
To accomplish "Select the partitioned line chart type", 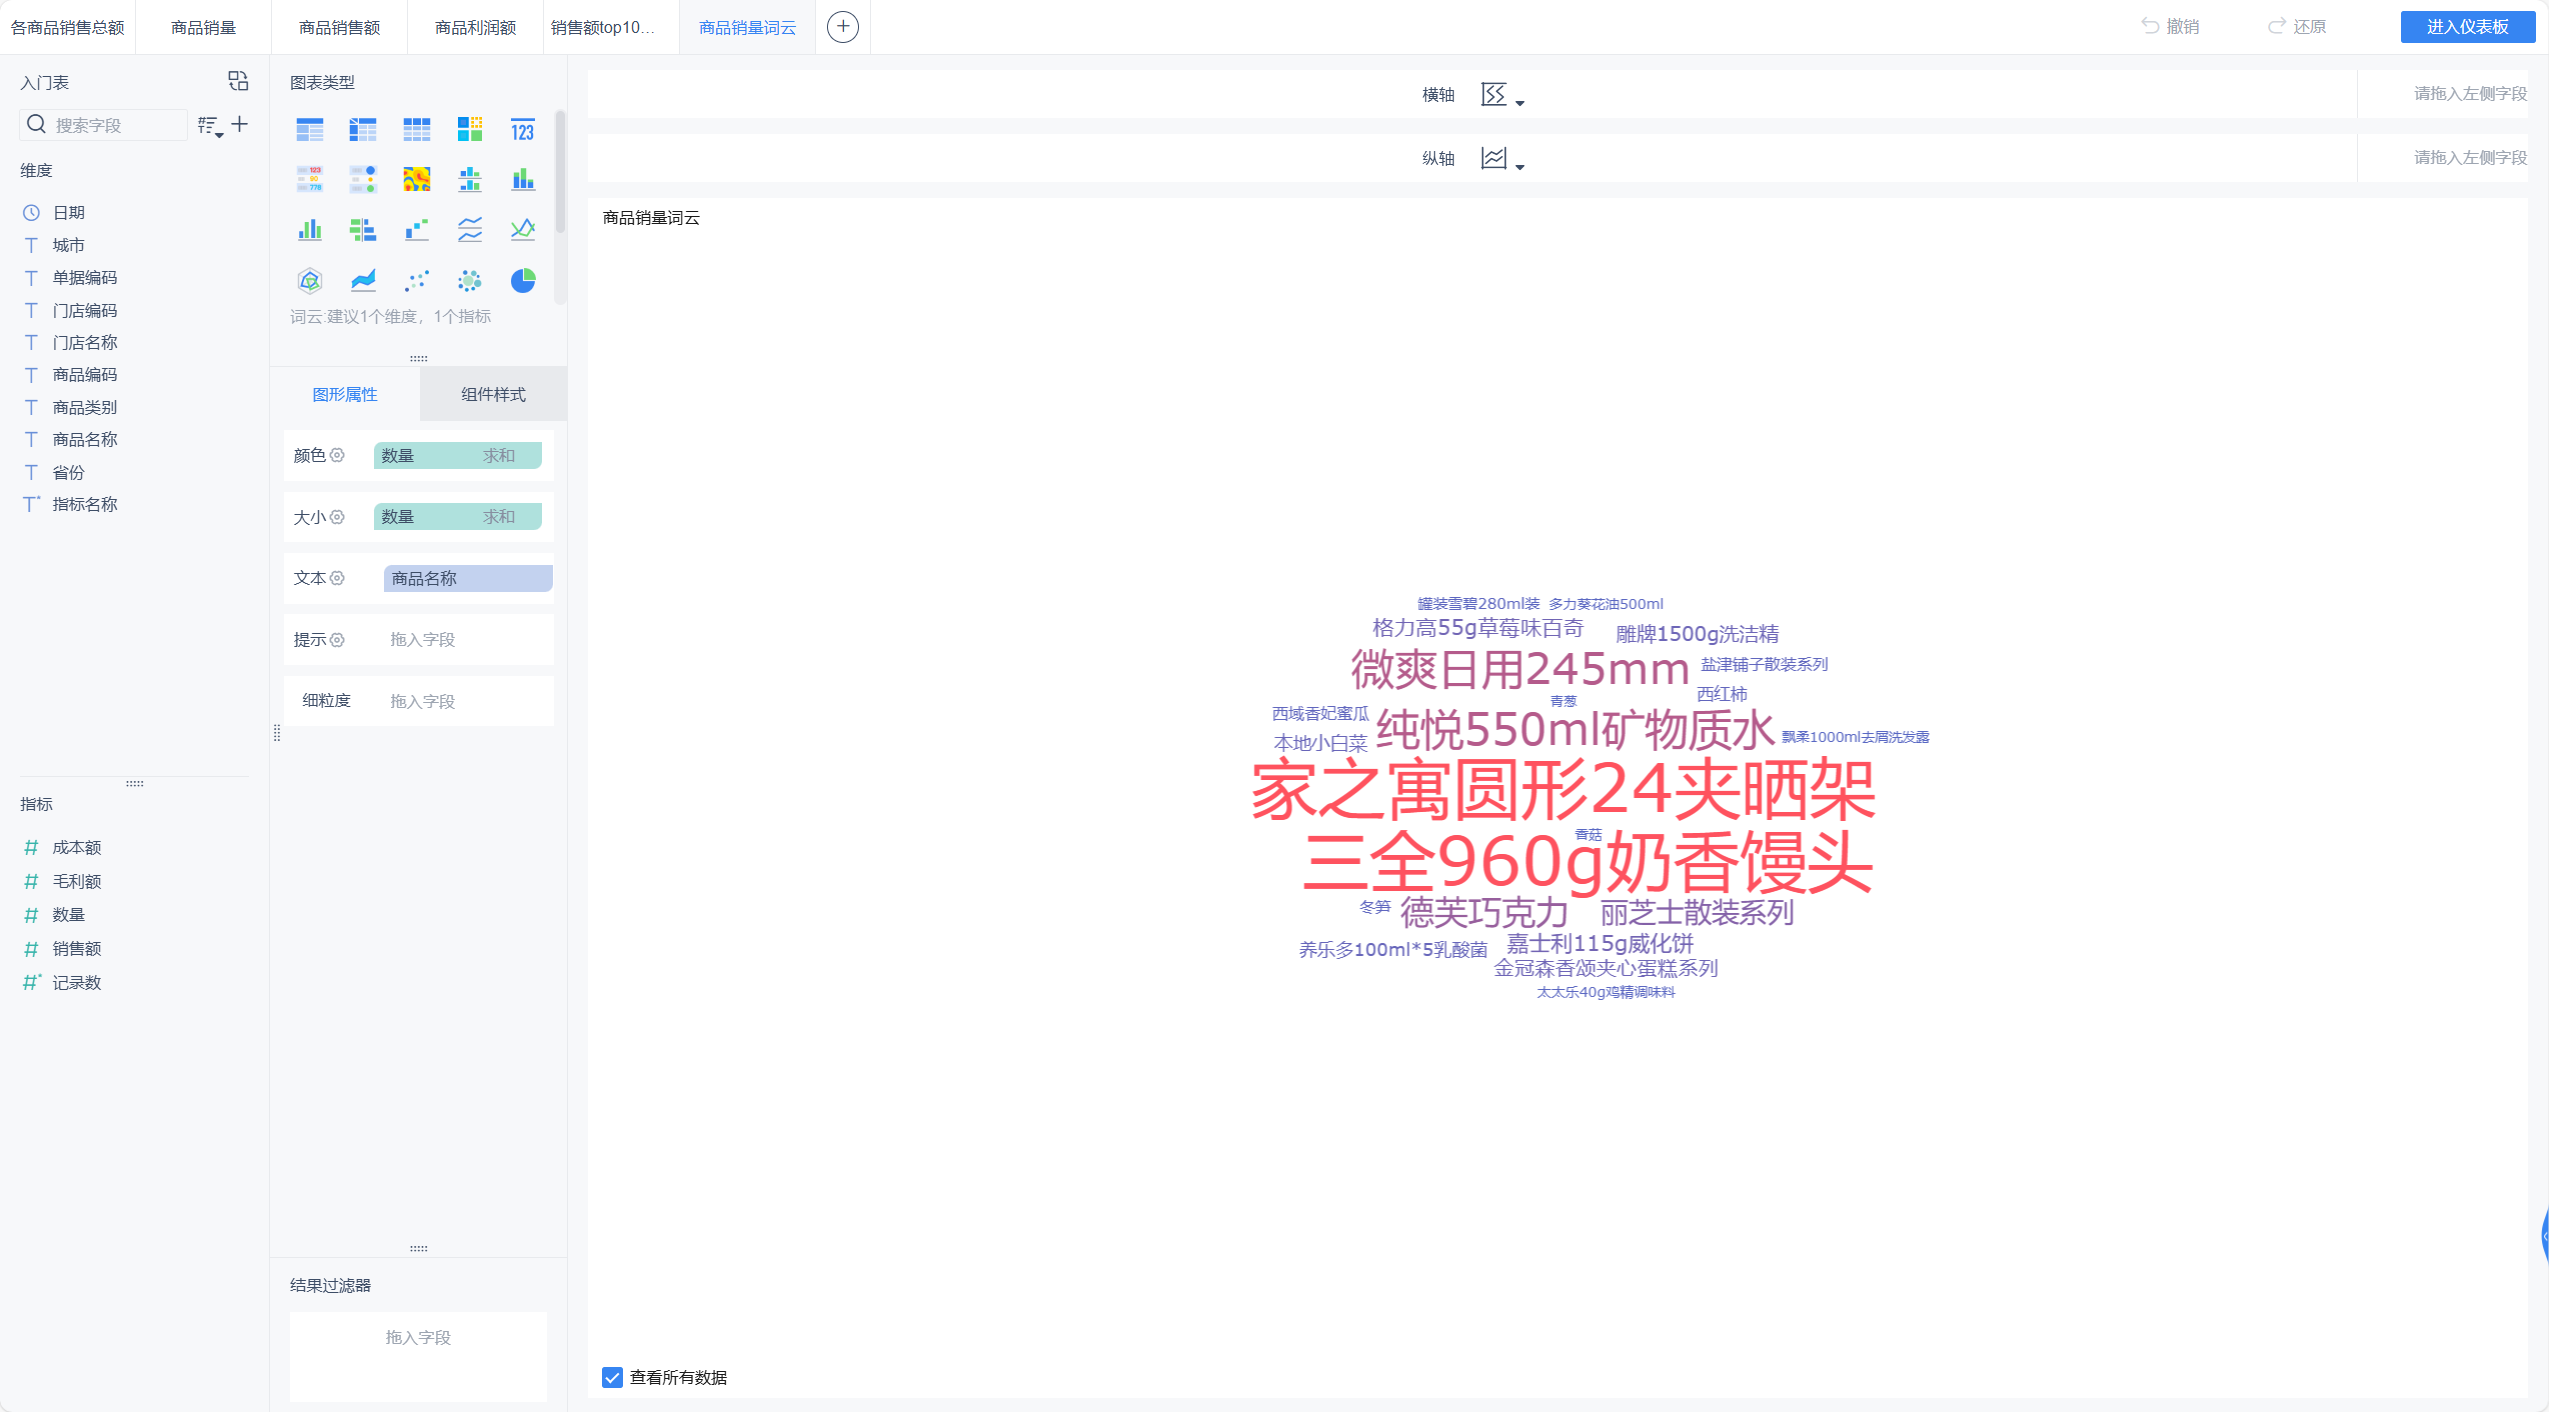I will tap(470, 230).
